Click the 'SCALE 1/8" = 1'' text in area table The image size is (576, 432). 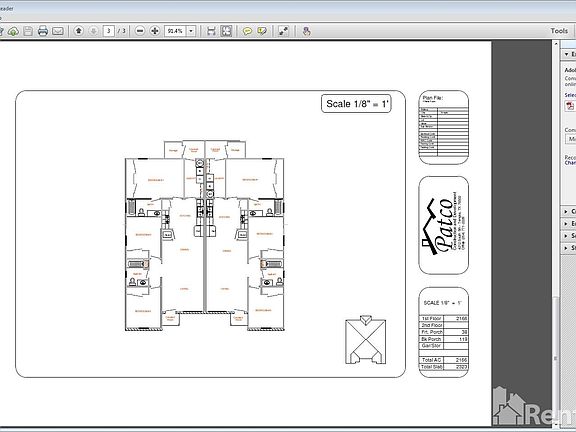click(442, 303)
